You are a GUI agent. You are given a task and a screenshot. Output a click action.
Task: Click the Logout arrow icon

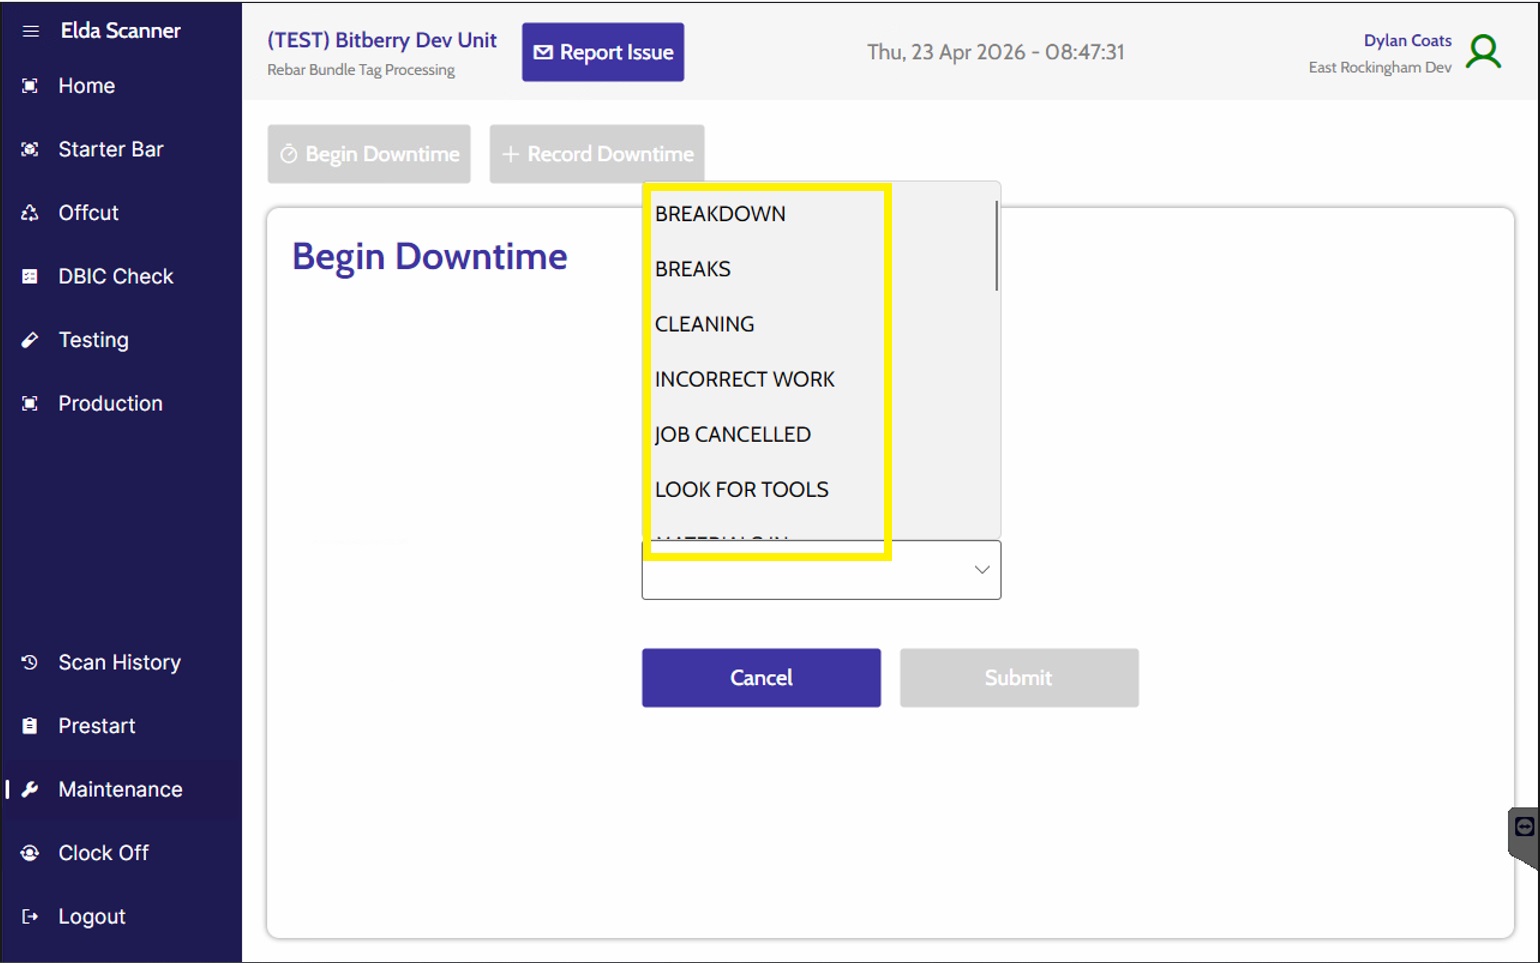tap(30, 916)
